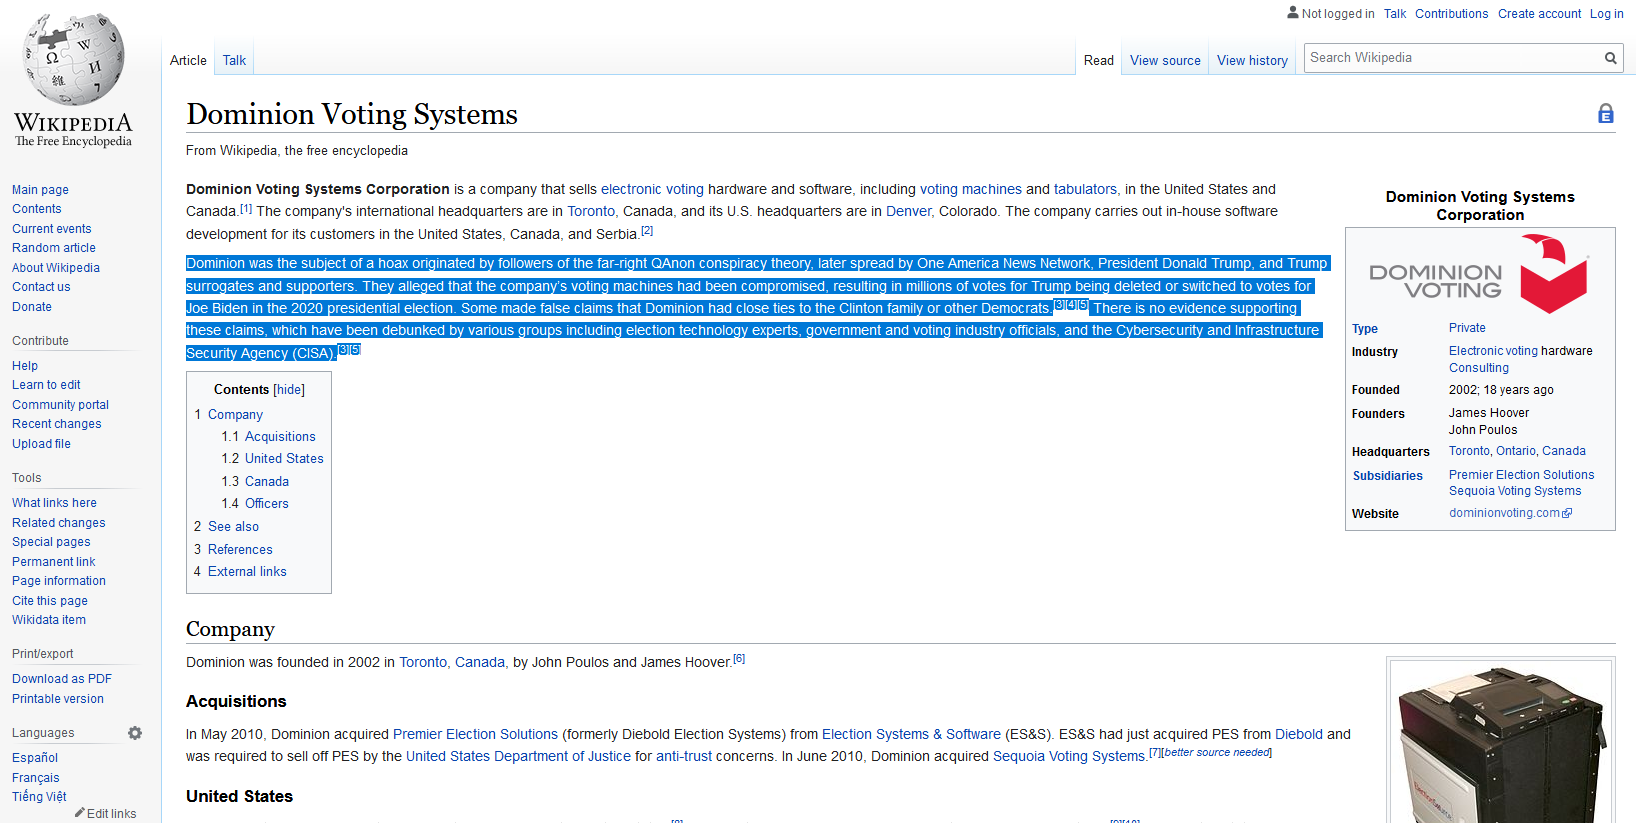Jump to Company section in contents

(x=235, y=415)
